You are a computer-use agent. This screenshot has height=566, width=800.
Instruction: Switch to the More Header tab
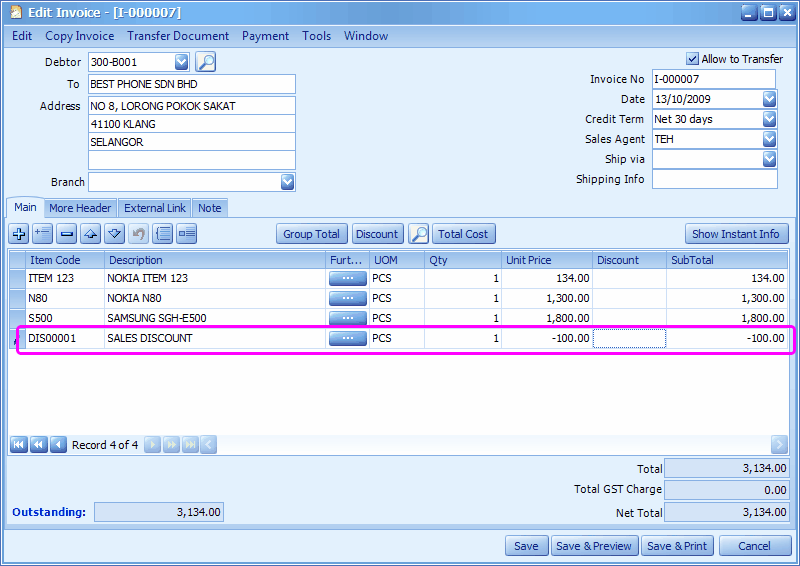click(80, 208)
